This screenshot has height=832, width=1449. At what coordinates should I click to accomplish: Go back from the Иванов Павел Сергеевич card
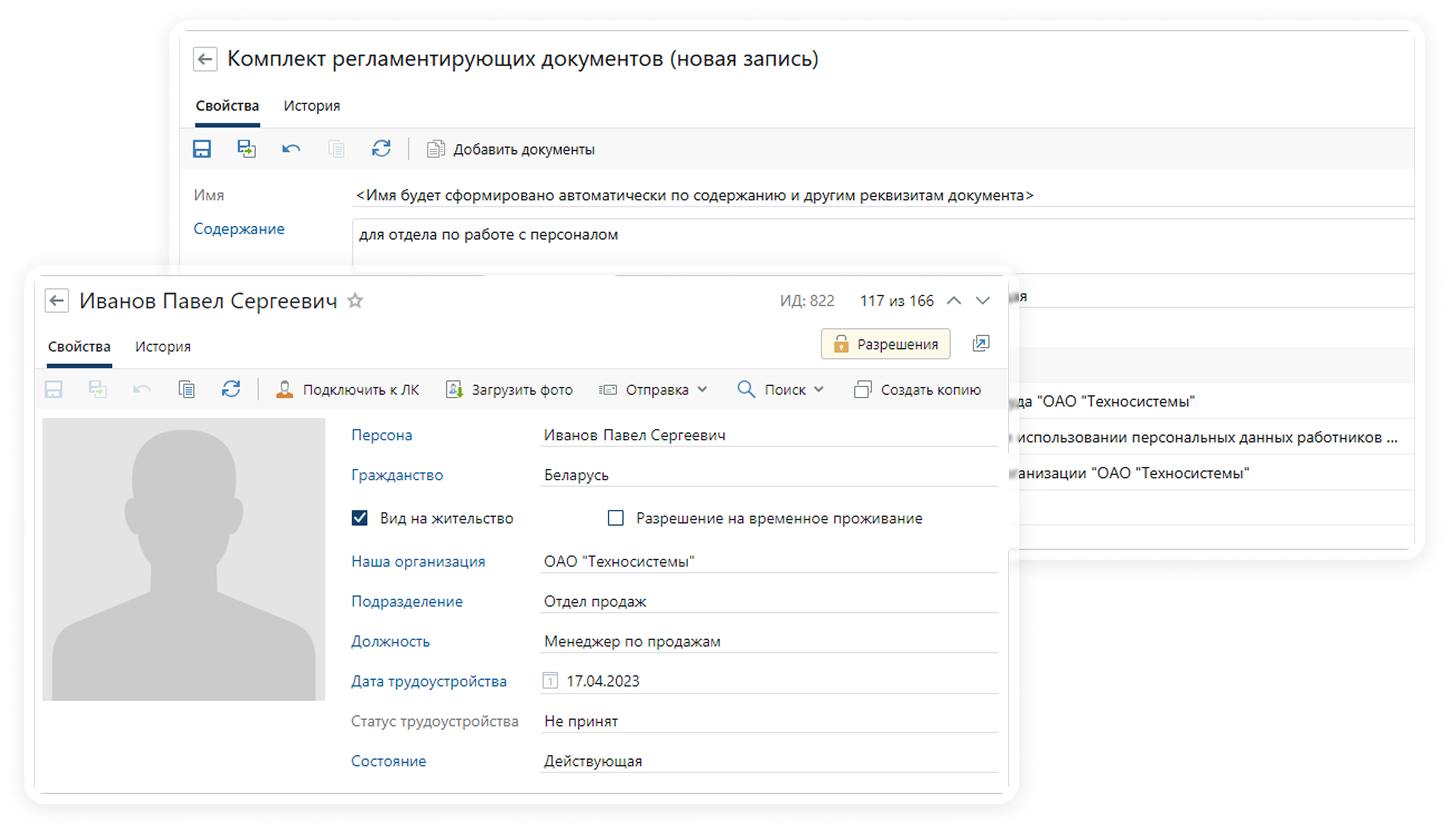(57, 300)
